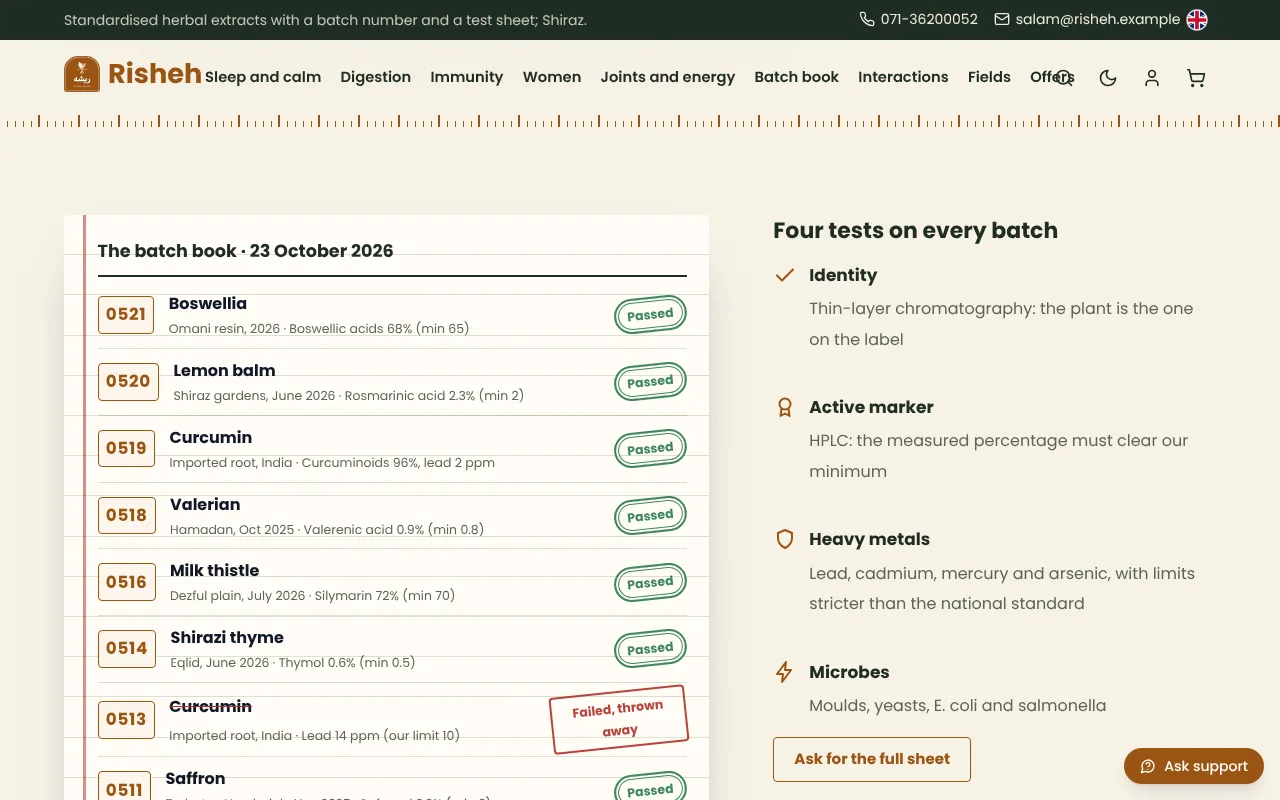
Task: Toggle dark mode with the moon icon
Action: point(1108,78)
